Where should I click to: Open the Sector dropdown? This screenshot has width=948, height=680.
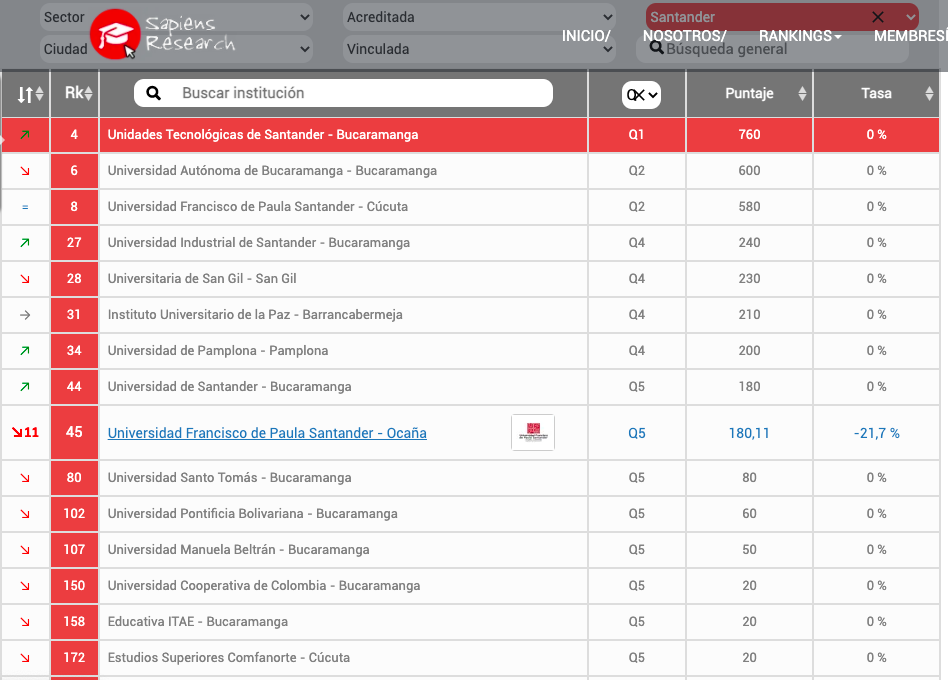(x=176, y=17)
